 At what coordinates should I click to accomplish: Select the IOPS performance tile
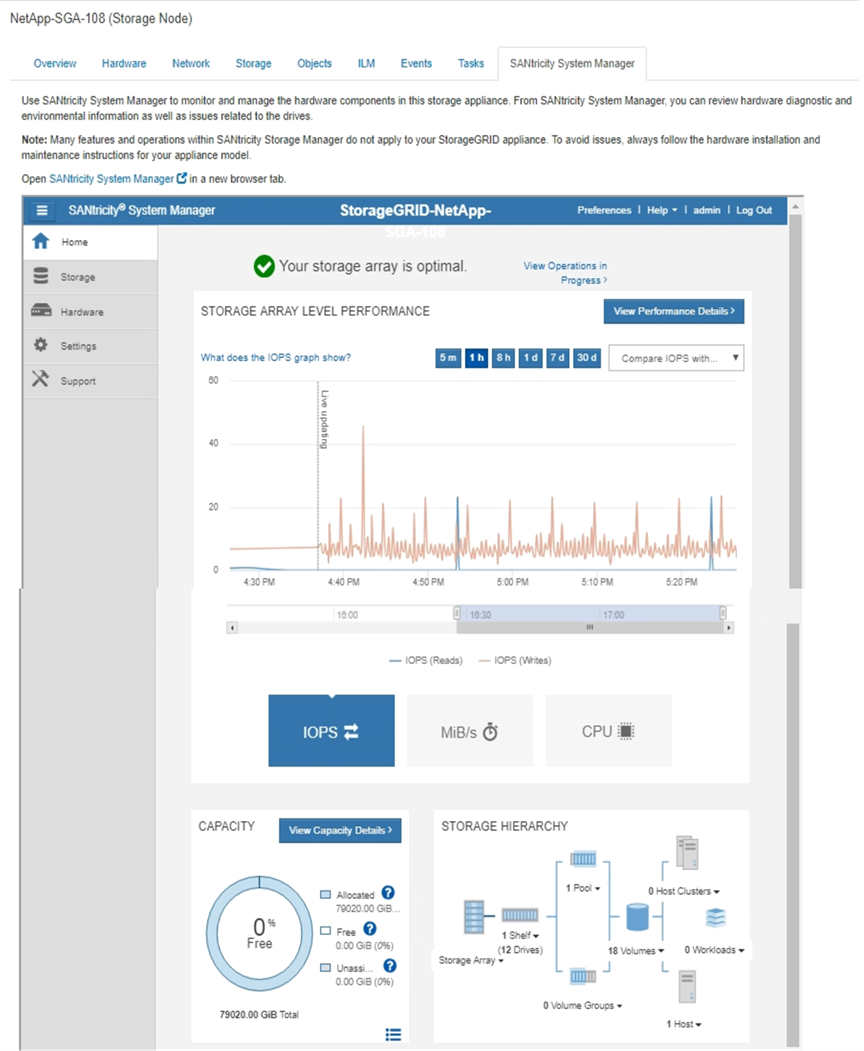click(x=331, y=731)
